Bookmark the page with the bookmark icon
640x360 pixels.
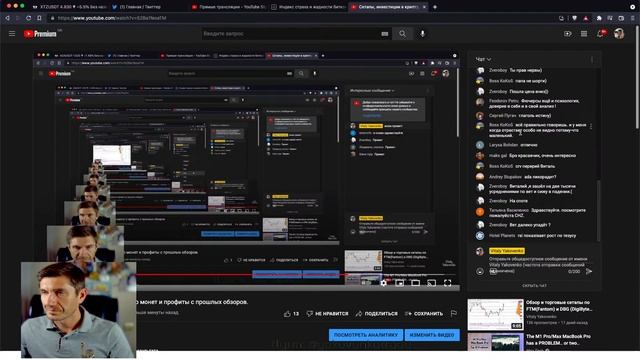click(39, 18)
